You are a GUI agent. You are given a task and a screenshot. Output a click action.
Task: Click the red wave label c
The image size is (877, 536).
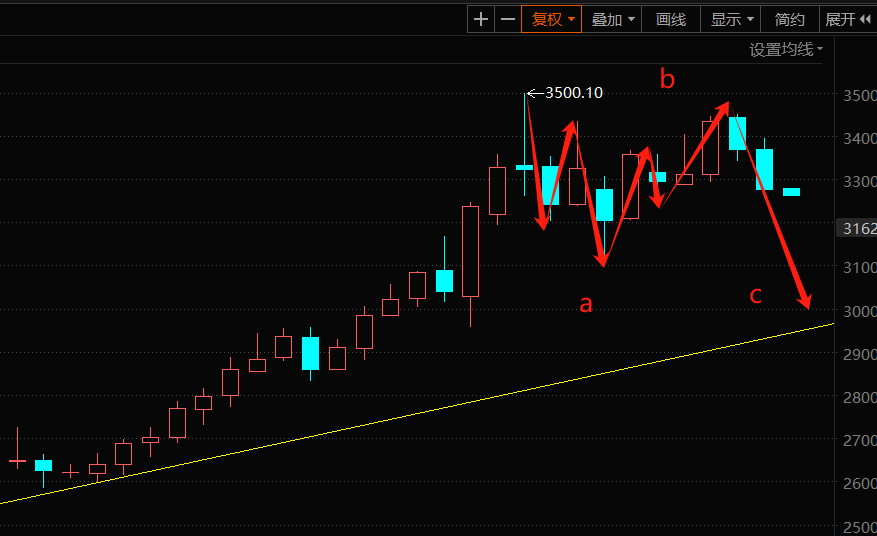(x=755, y=295)
